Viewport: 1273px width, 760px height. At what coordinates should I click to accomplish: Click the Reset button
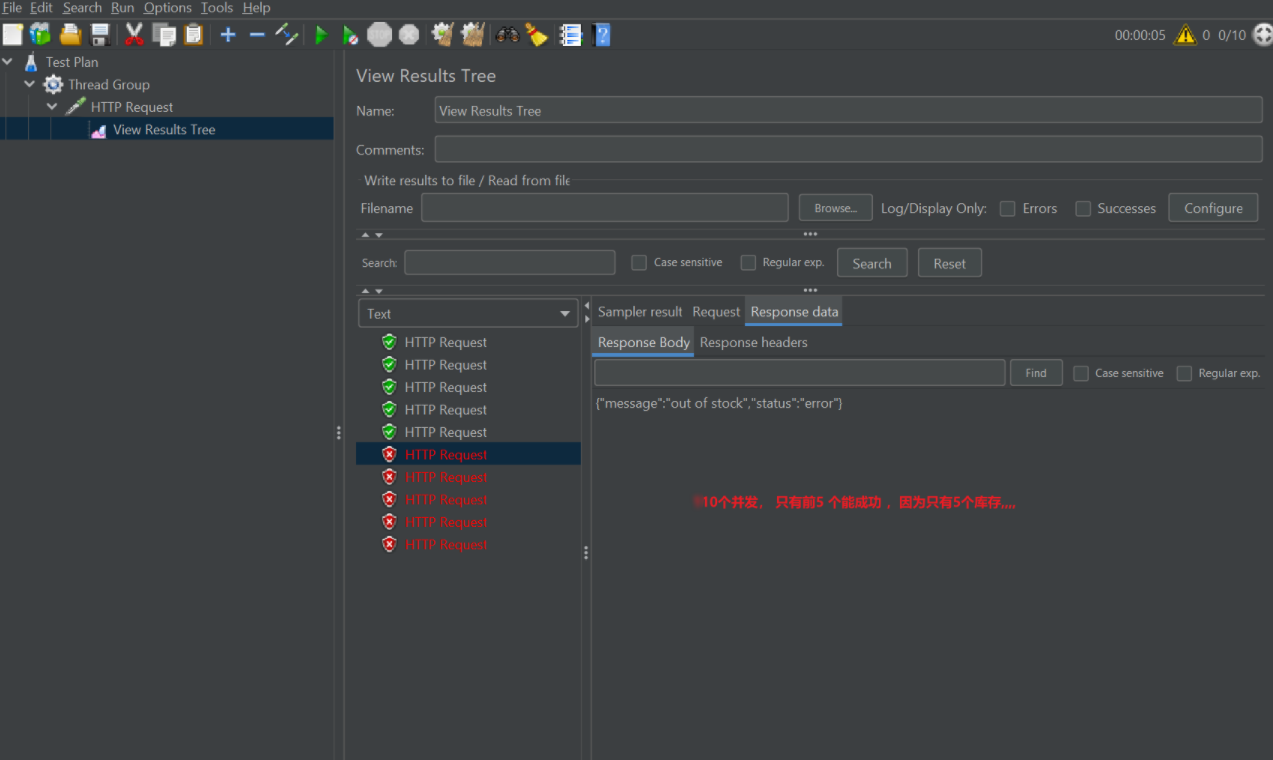(x=950, y=263)
